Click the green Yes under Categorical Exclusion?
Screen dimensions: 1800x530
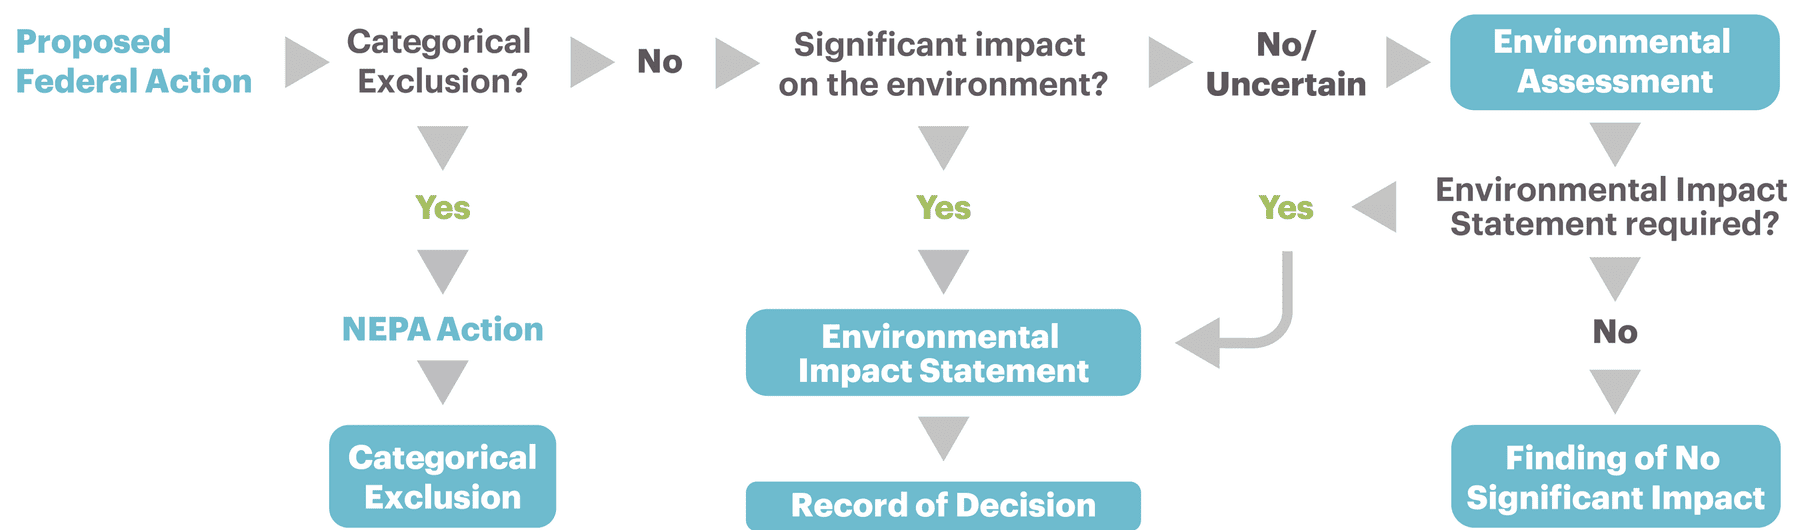coord(442,208)
